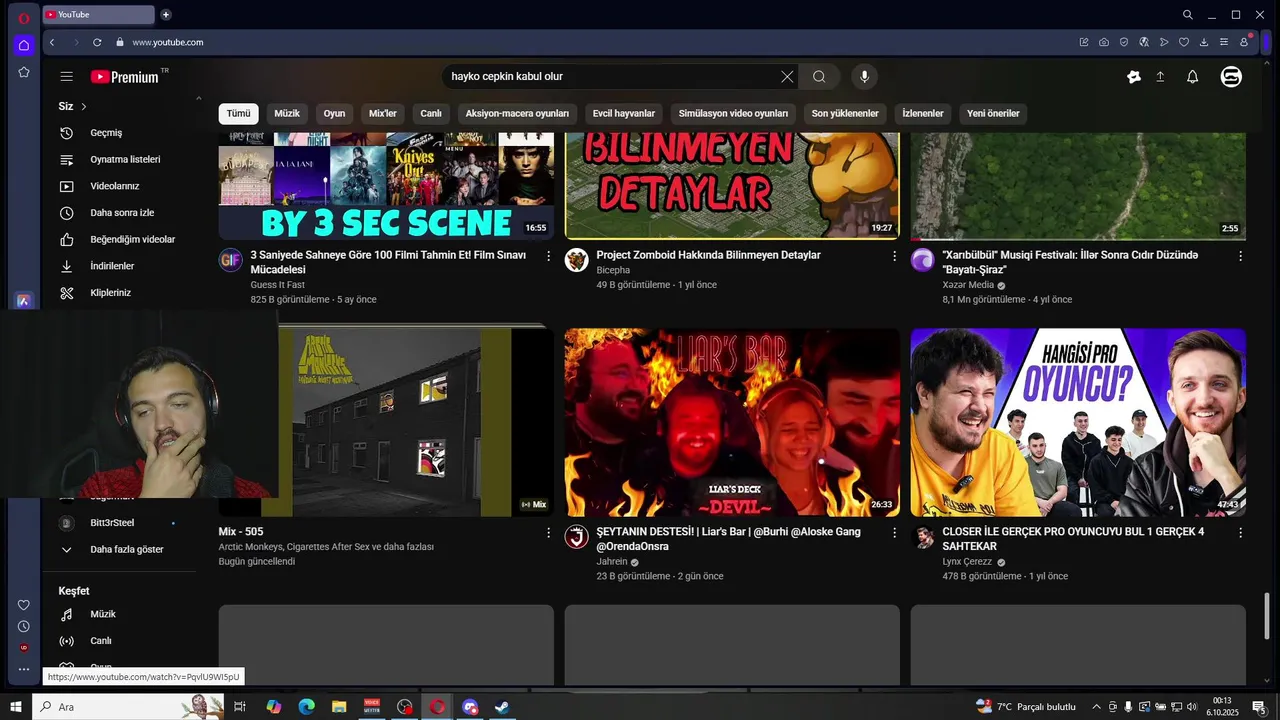
Task: Reload the page in Opera
Action: (97, 42)
